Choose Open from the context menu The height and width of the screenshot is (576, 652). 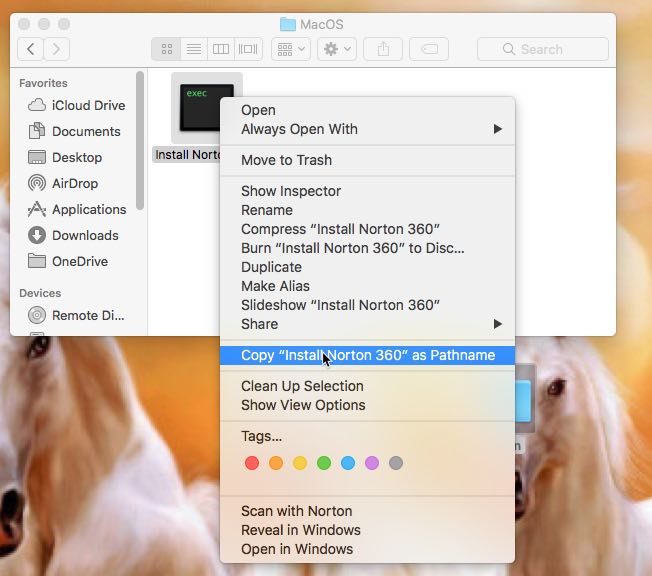(367, 110)
